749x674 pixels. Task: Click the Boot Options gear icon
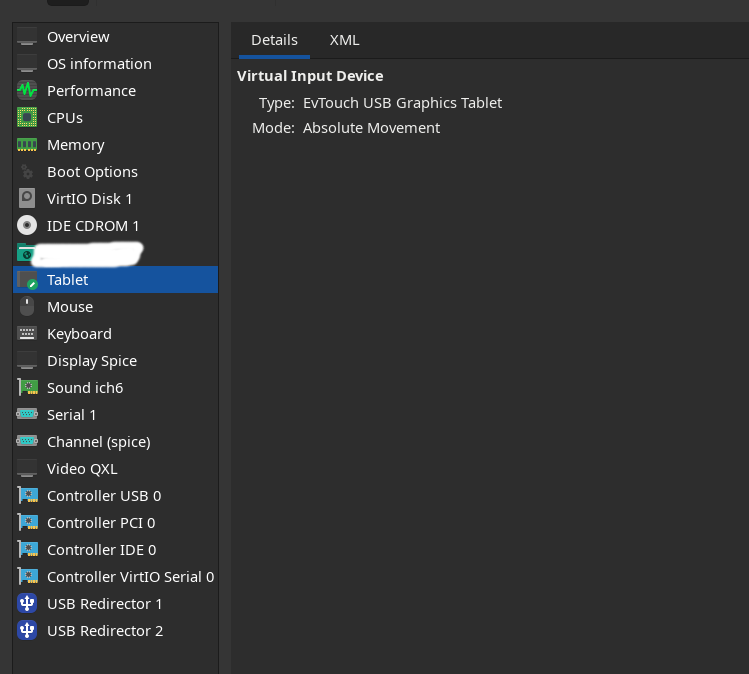pyautogui.click(x=27, y=172)
